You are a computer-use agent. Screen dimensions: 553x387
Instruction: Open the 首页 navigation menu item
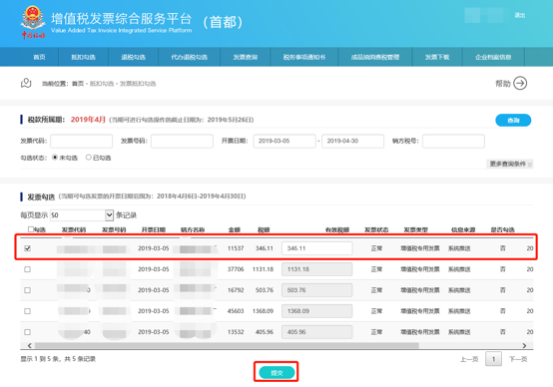click(39, 57)
